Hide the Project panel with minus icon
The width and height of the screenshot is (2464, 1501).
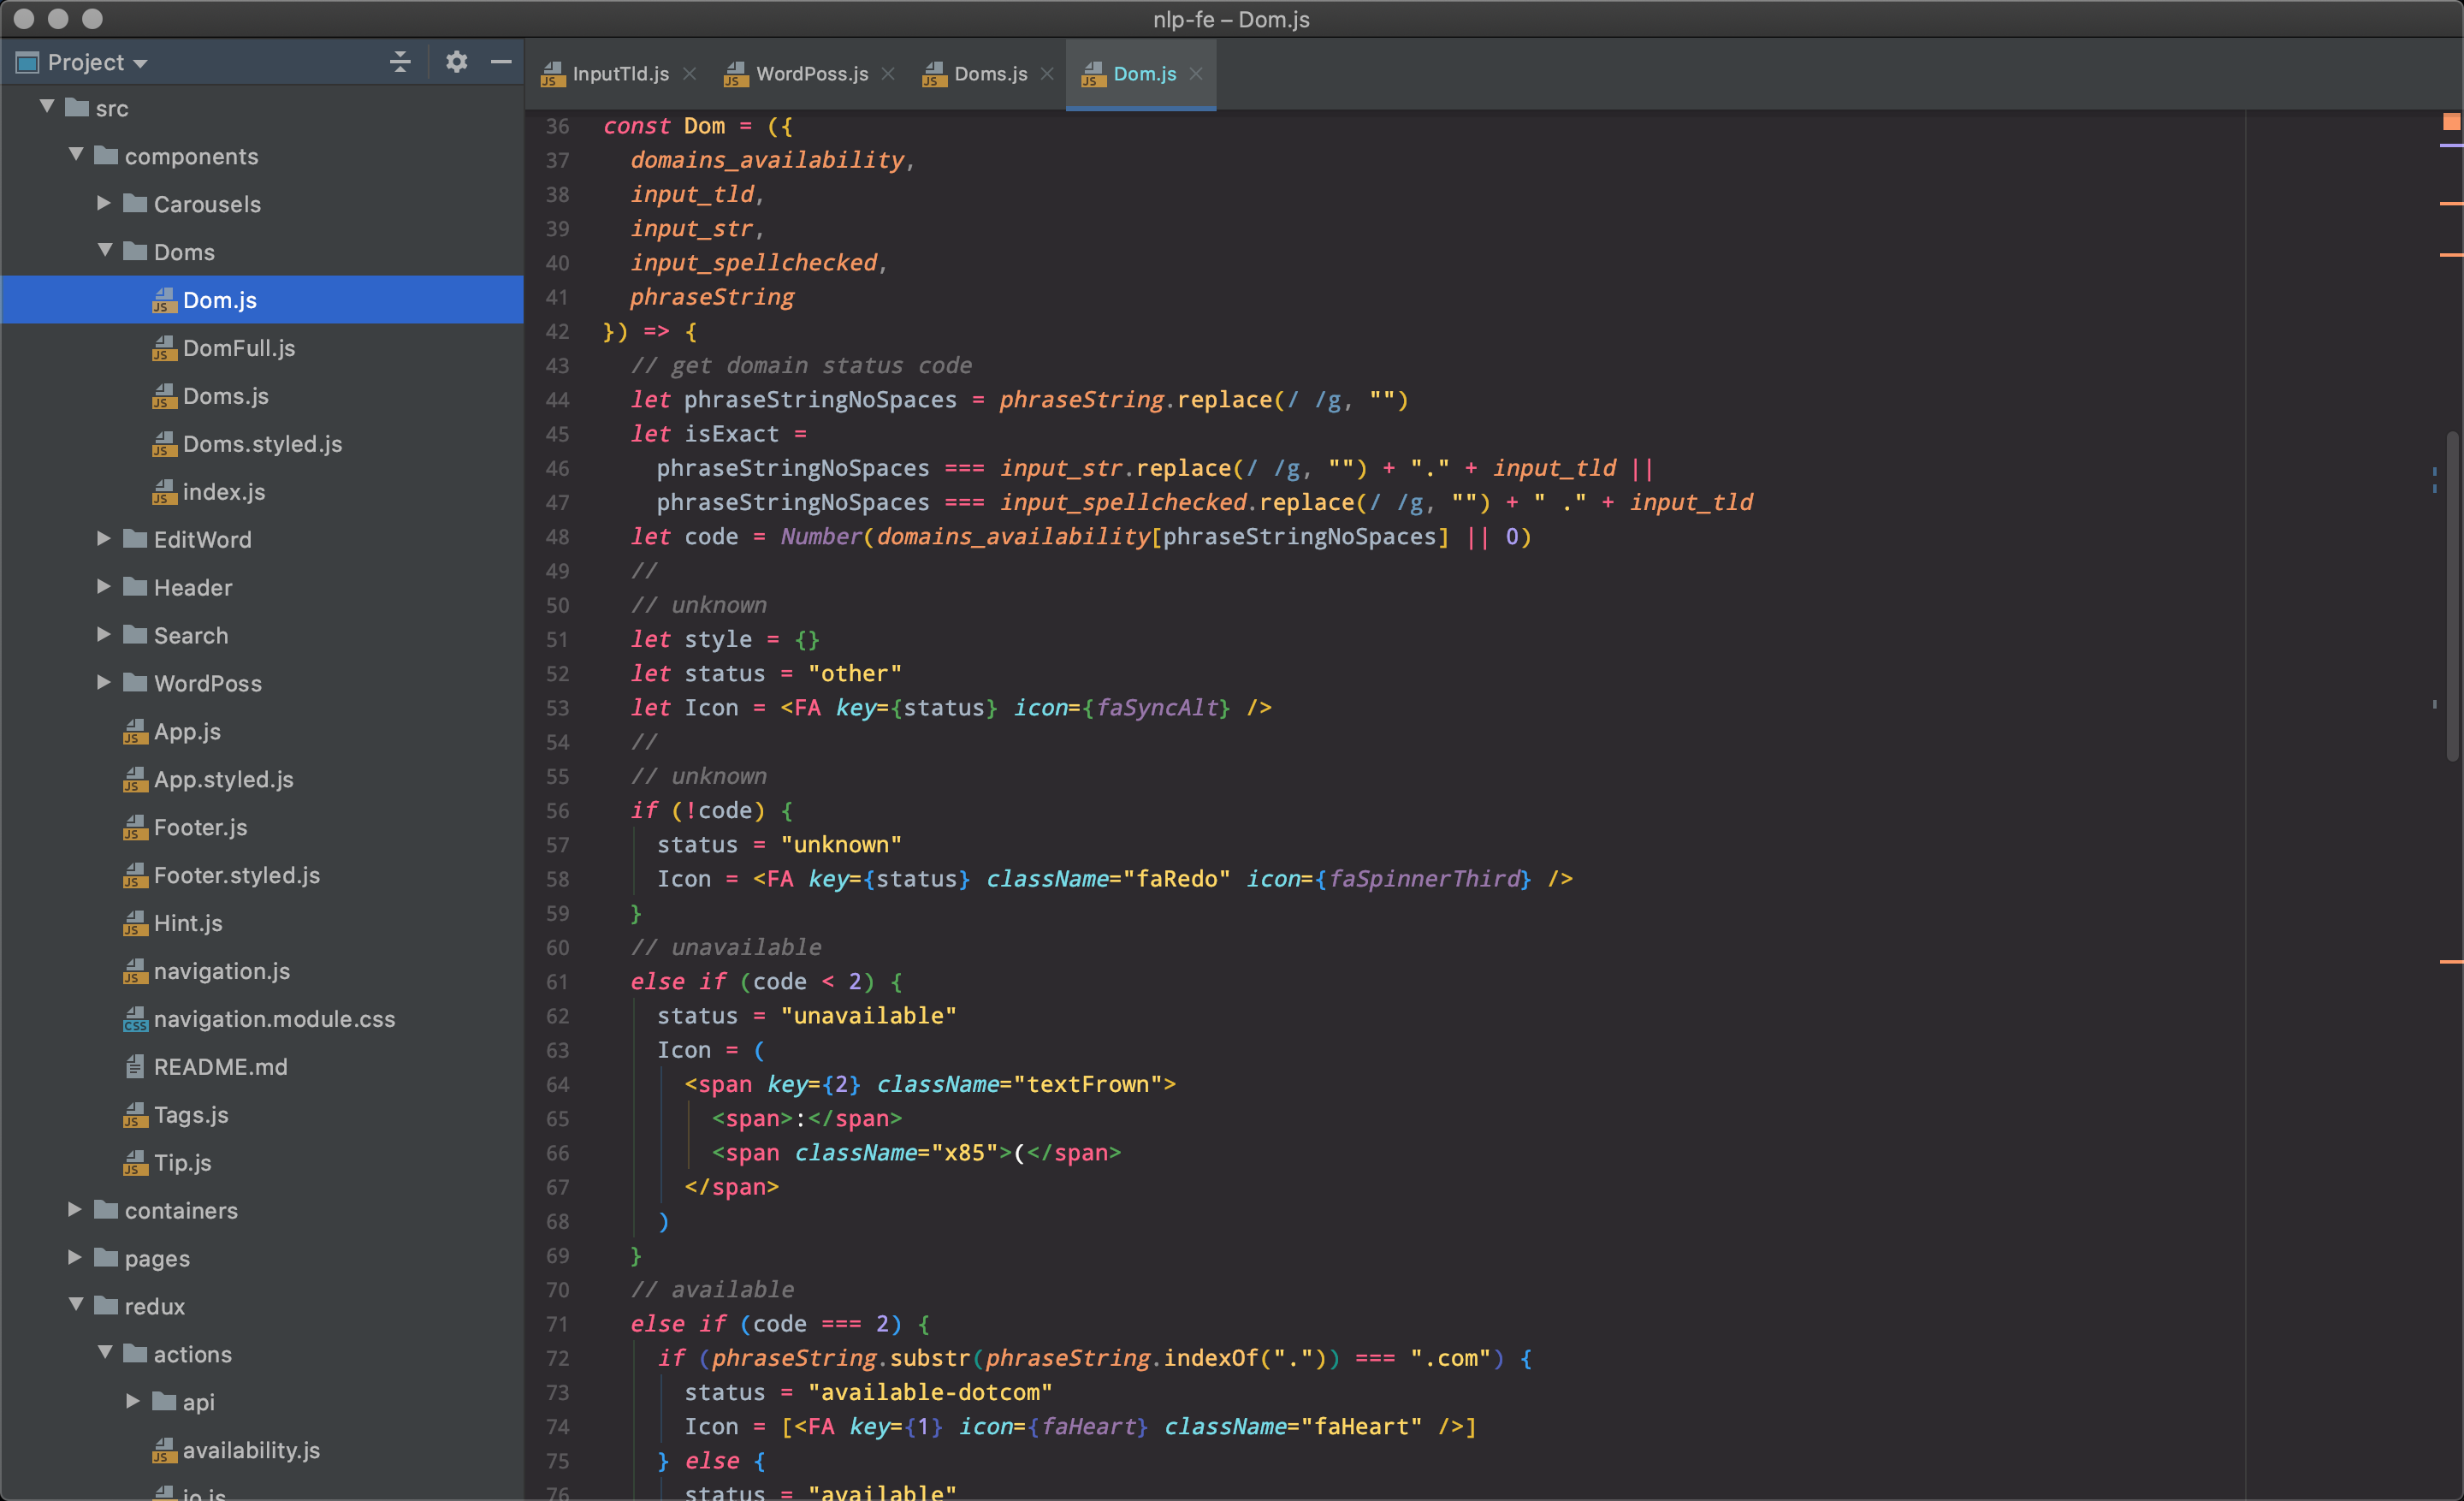(x=501, y=62)
